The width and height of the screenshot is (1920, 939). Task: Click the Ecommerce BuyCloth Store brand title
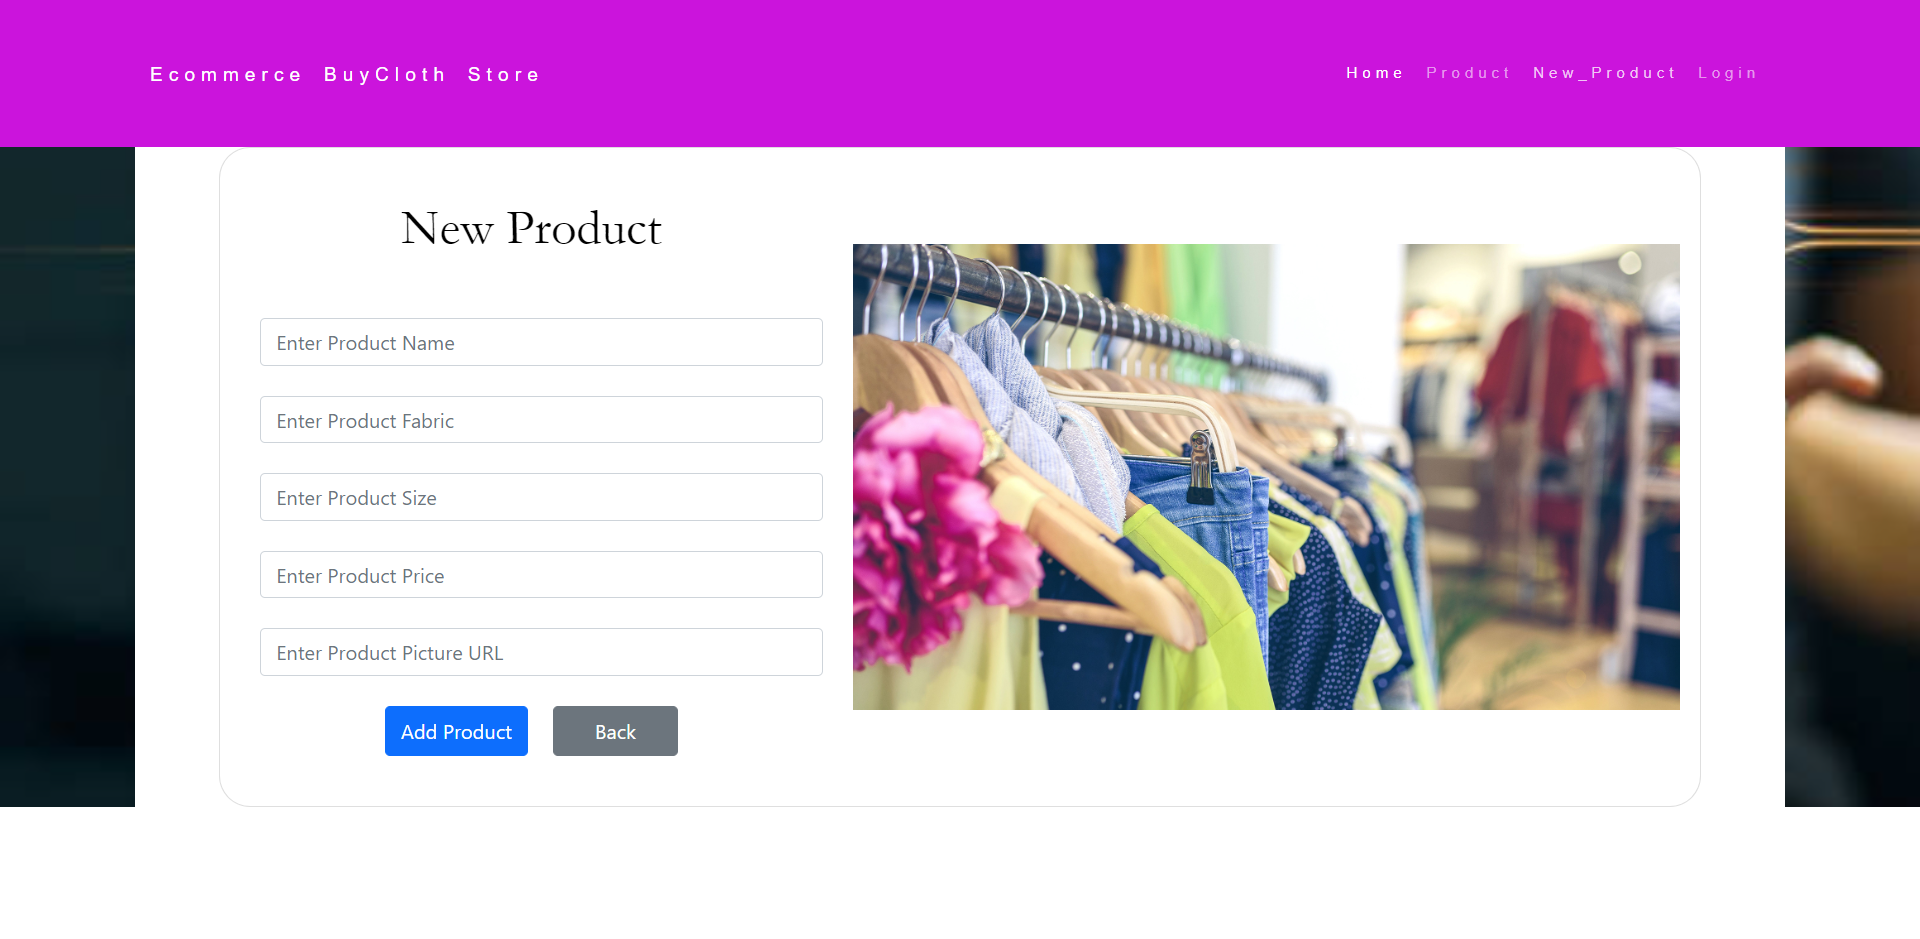[x=345, y=75]
